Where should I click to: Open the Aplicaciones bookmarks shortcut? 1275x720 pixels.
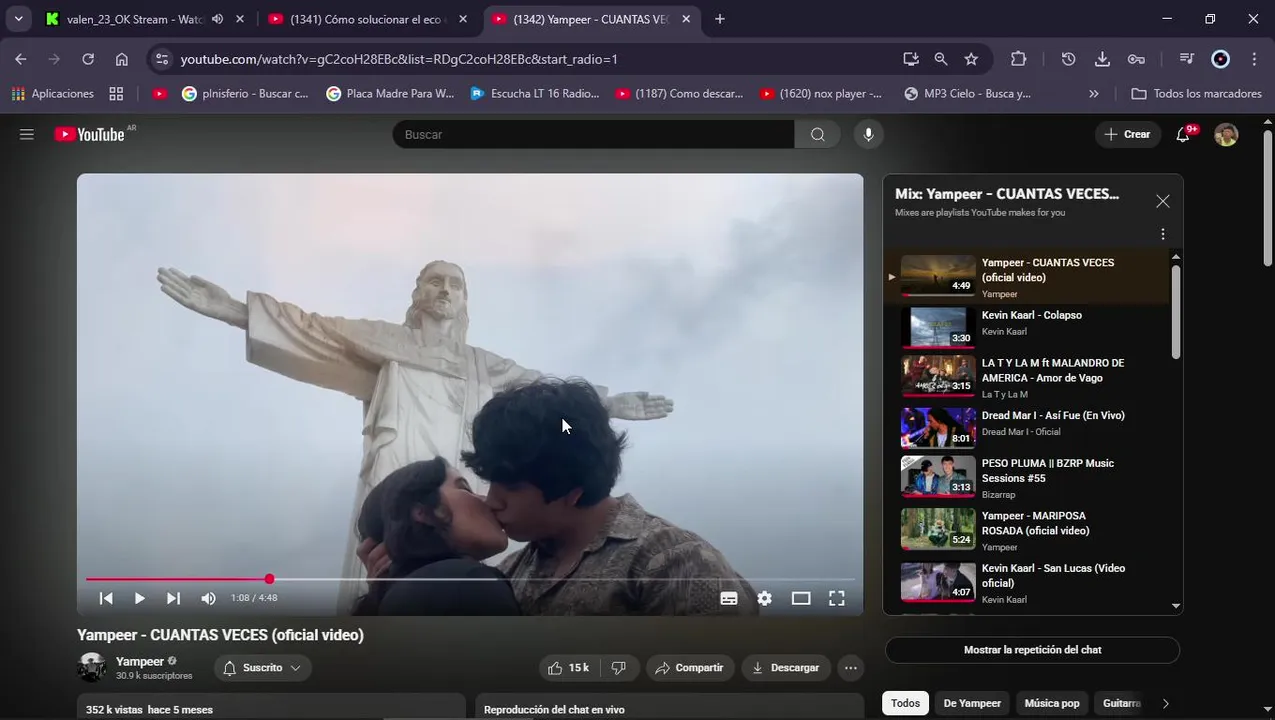point(53,93)
